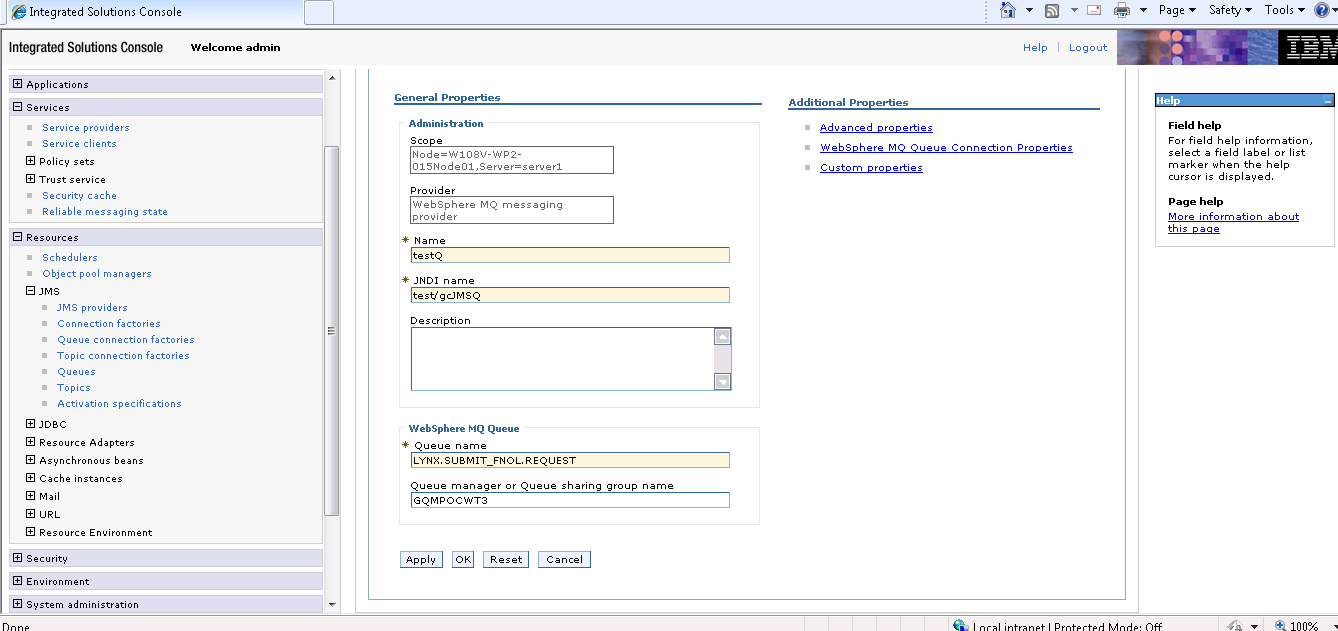Collapse the JMS node
This screenshot has height=631, width=1338.
(31, 291)
